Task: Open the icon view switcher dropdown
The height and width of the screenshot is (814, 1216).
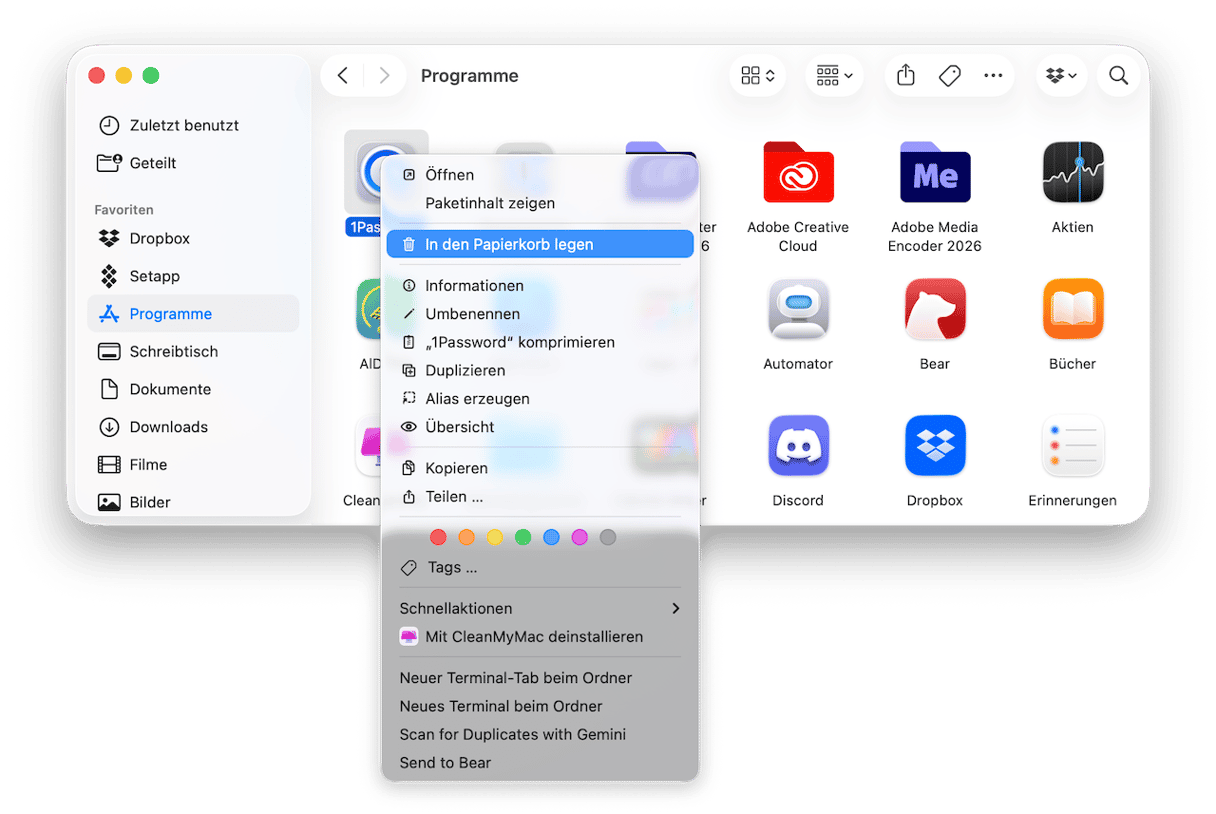Action: tap(757, 76)
